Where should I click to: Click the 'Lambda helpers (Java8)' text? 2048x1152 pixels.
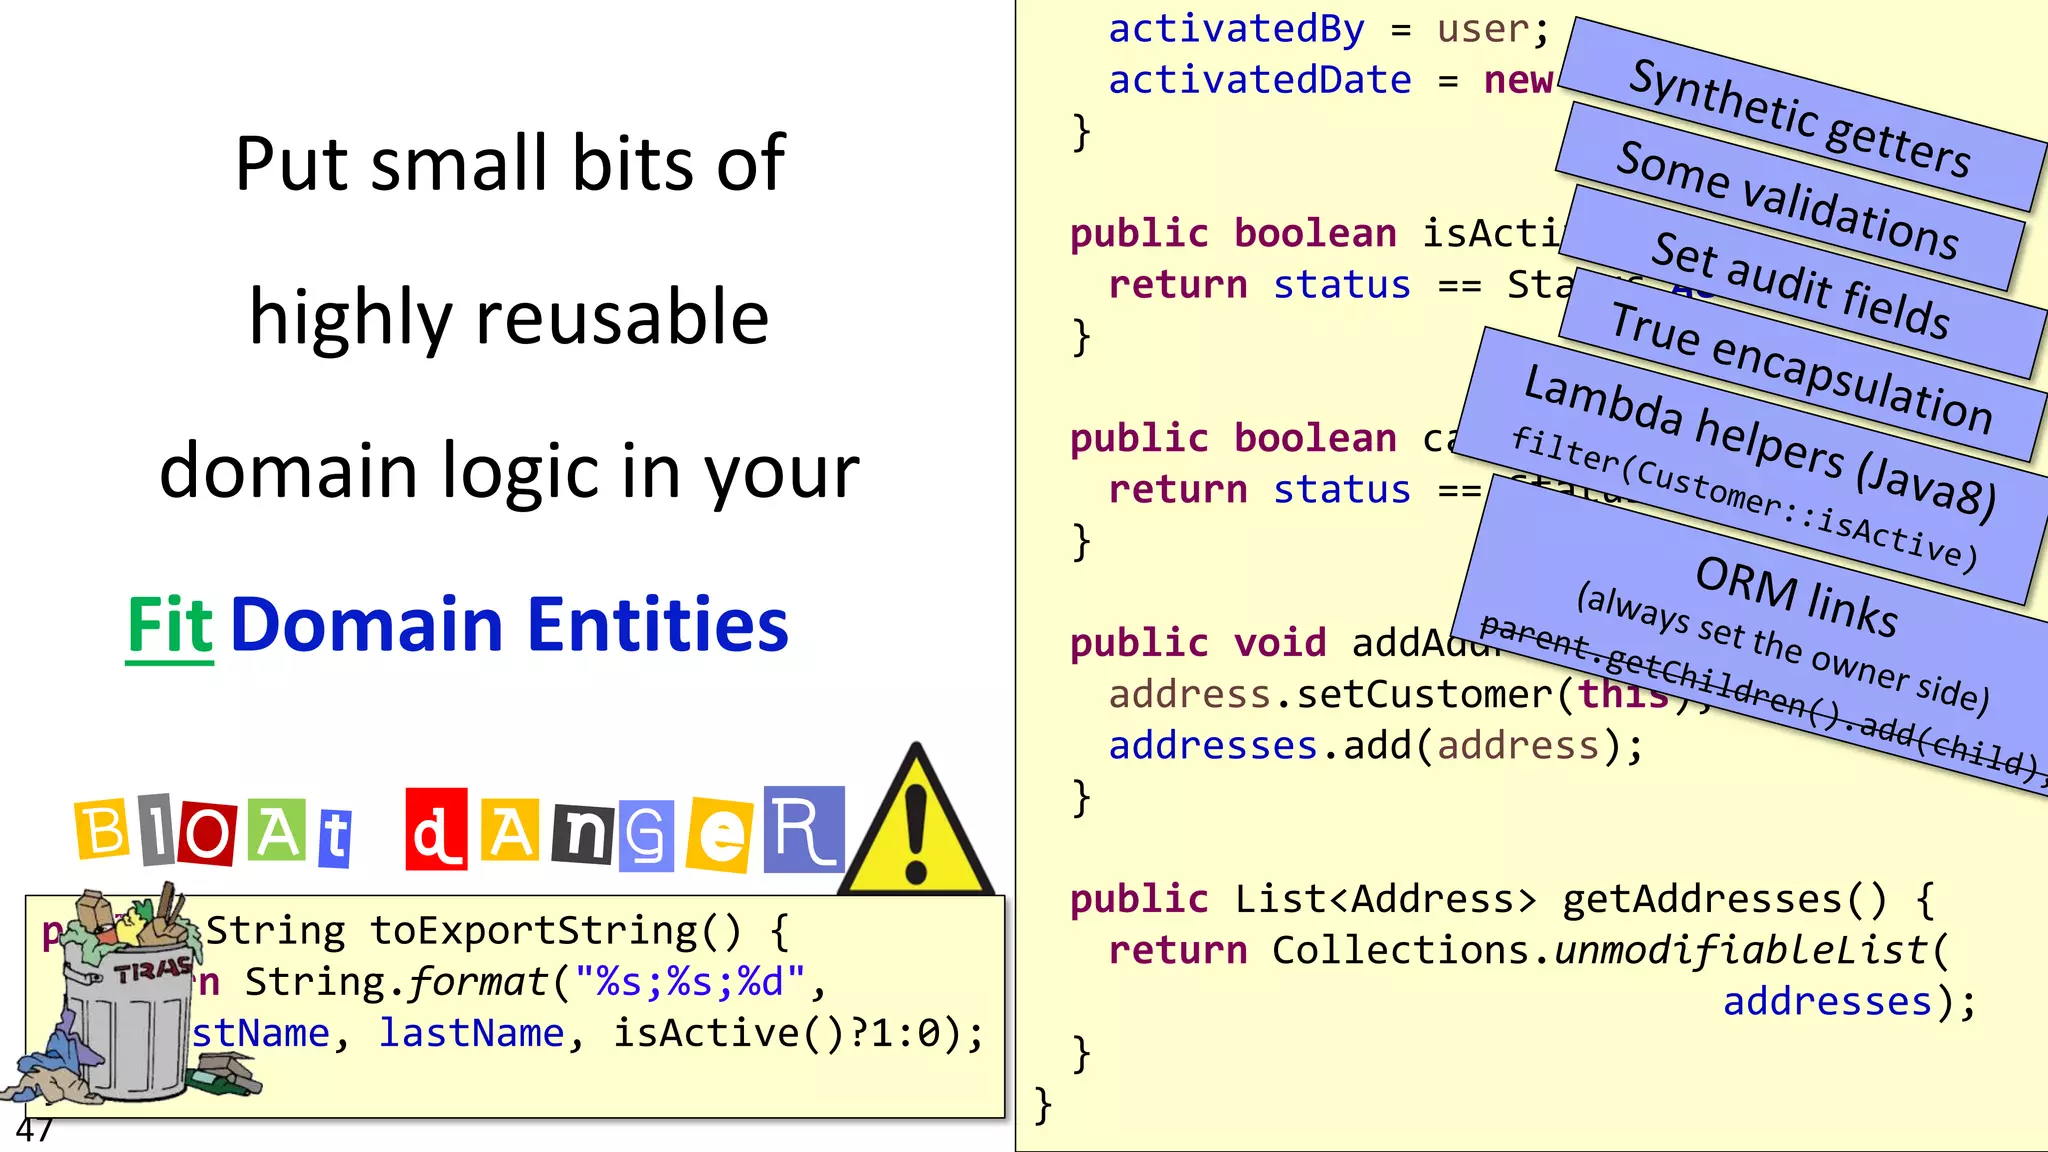click(1760, 442)
